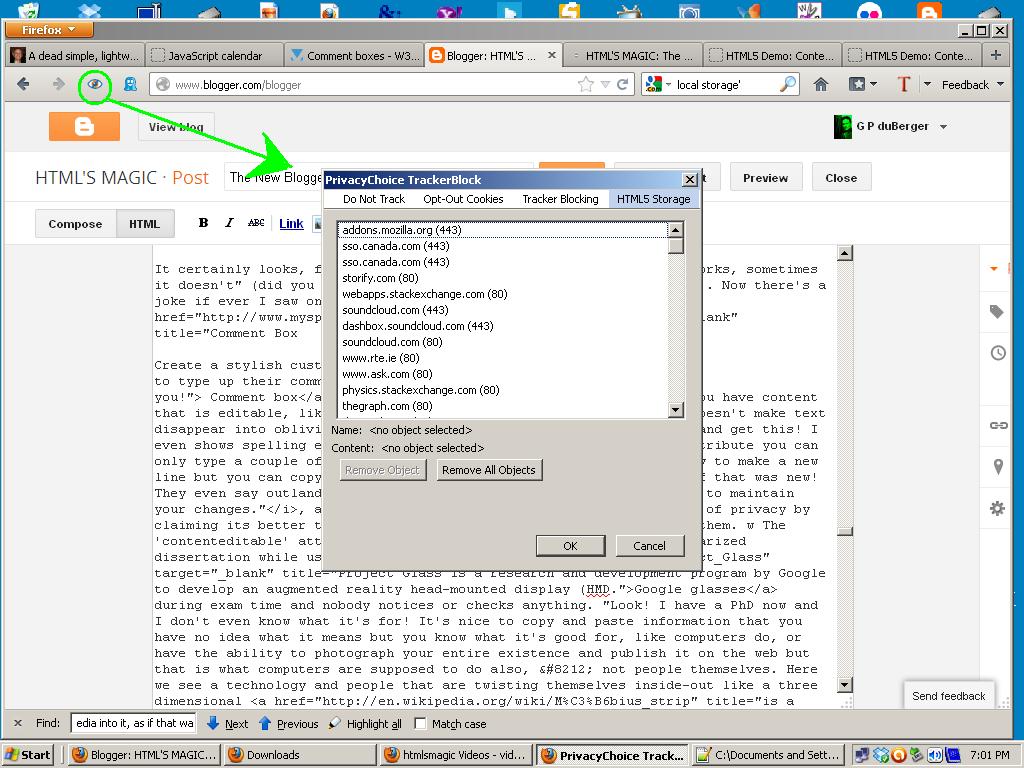Apply bold formatting in post editor
Viewport: 1024px width, 768px height.
pos(203,223)
